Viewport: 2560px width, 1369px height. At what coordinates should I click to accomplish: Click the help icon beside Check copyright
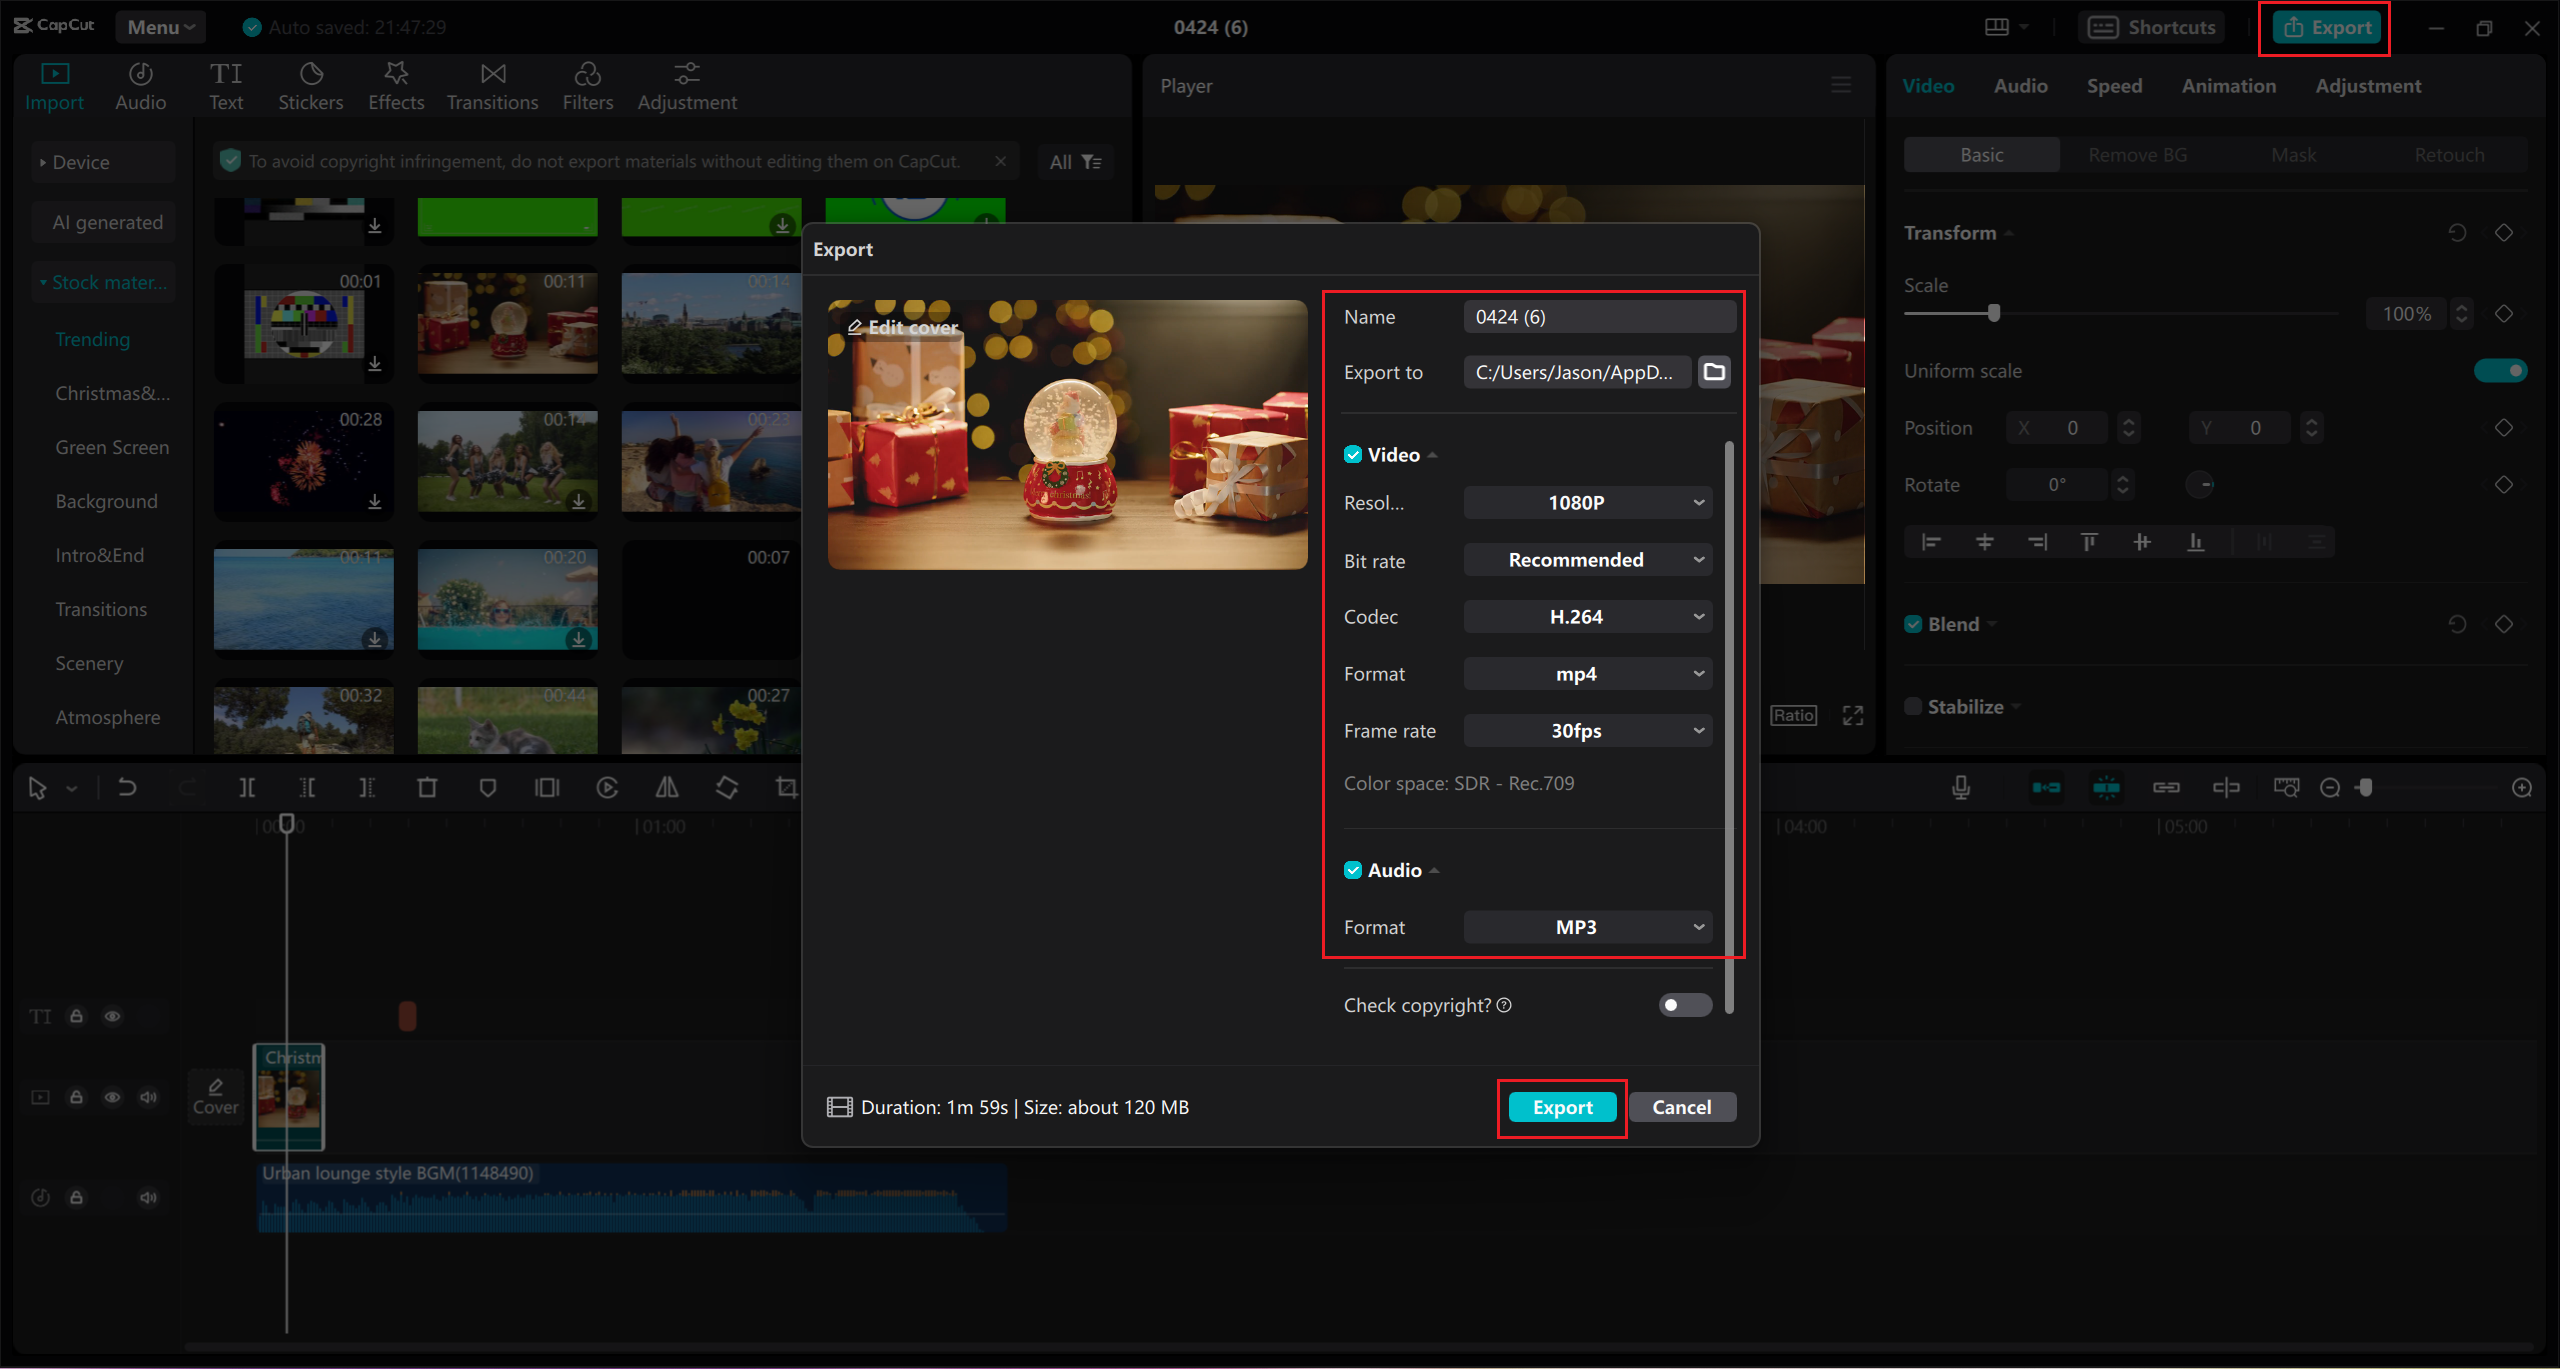coord(1504,1005)
